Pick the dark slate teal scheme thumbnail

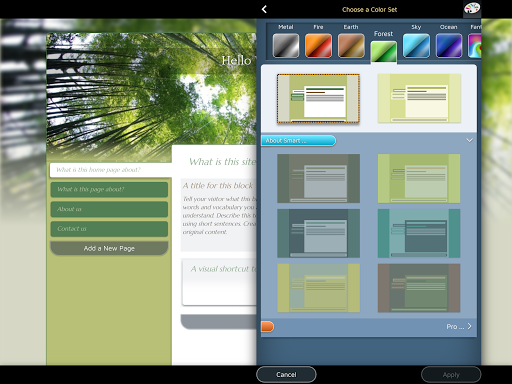pyautogui.click(x=318, y=233)
